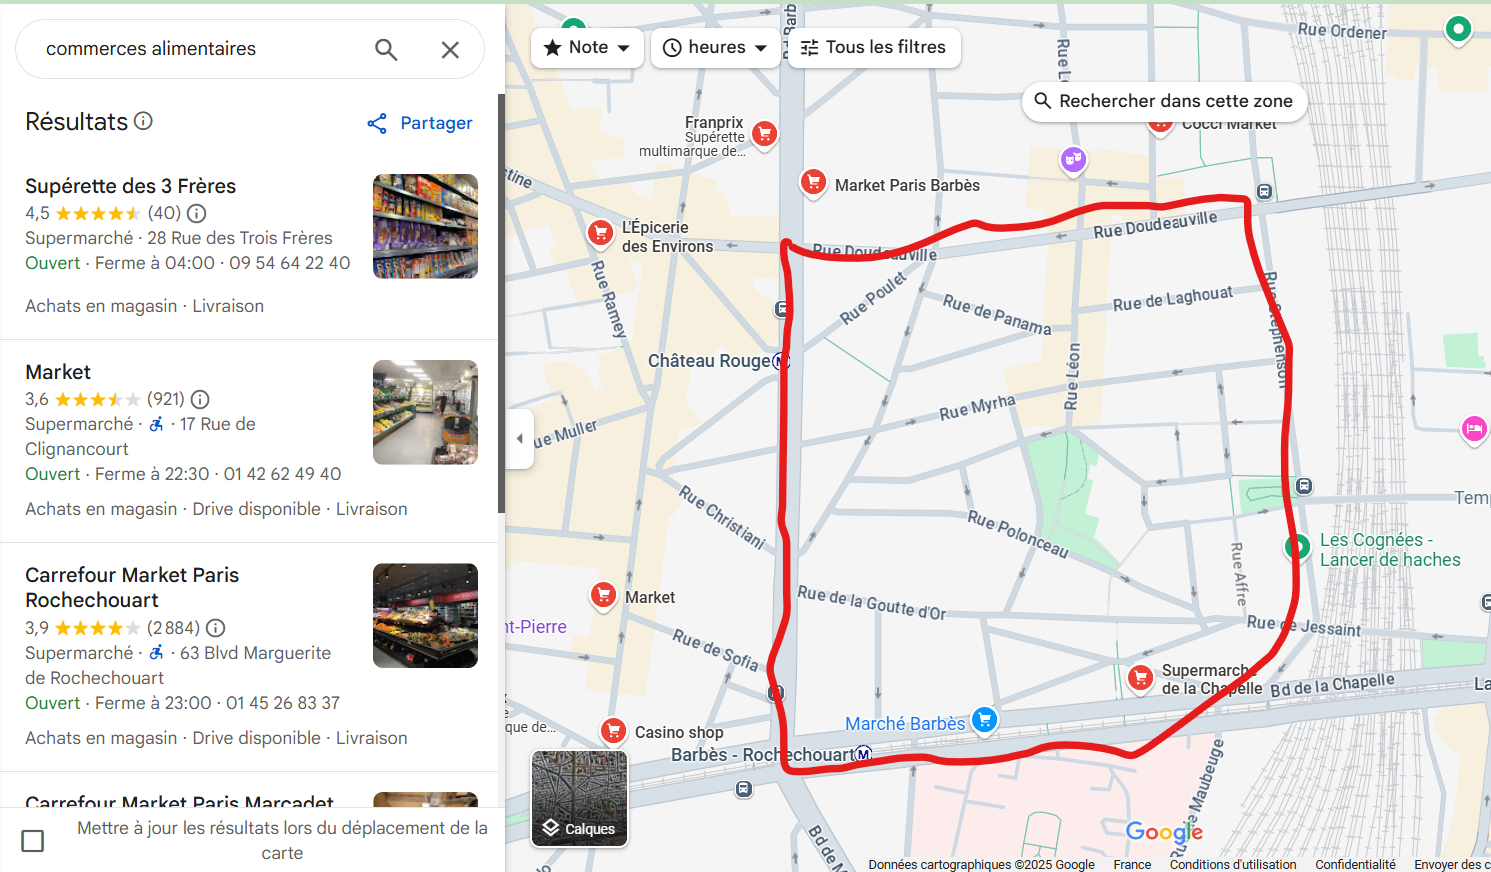Select the Casino shop map marker
The image size is (1491, 872).
pos(613,731)
